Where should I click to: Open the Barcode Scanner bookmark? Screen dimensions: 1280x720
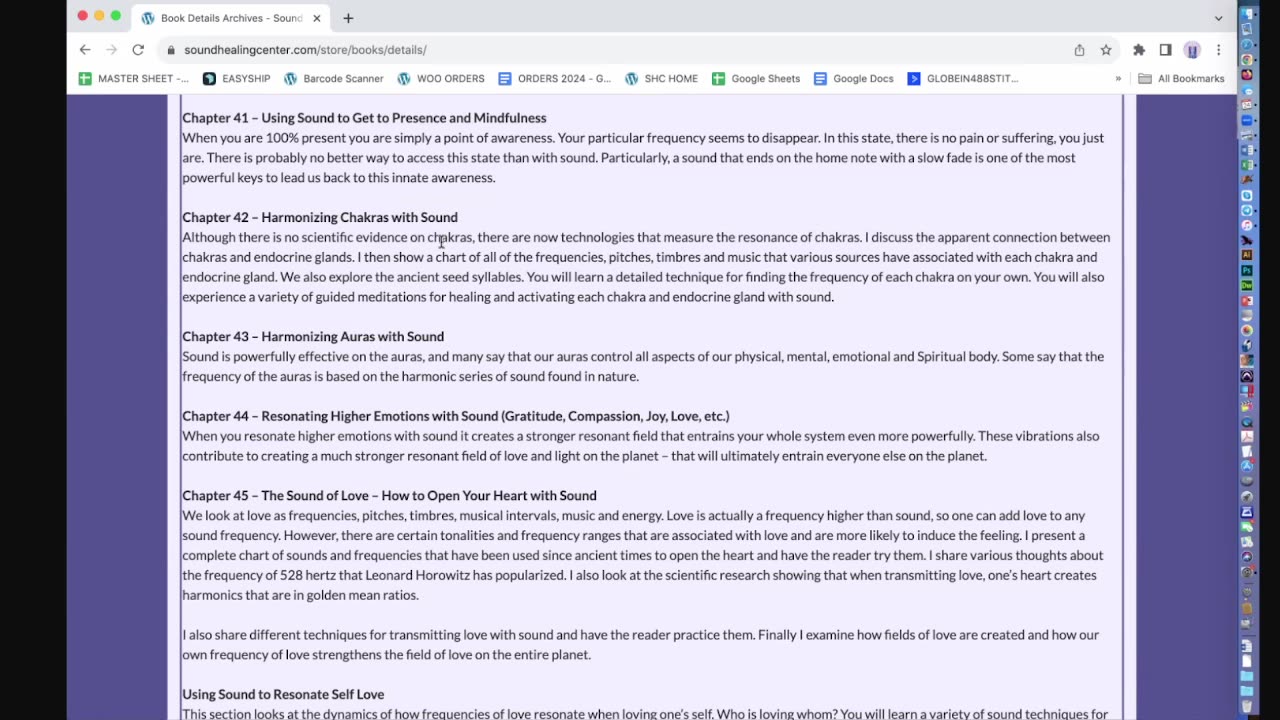point(334,79)
